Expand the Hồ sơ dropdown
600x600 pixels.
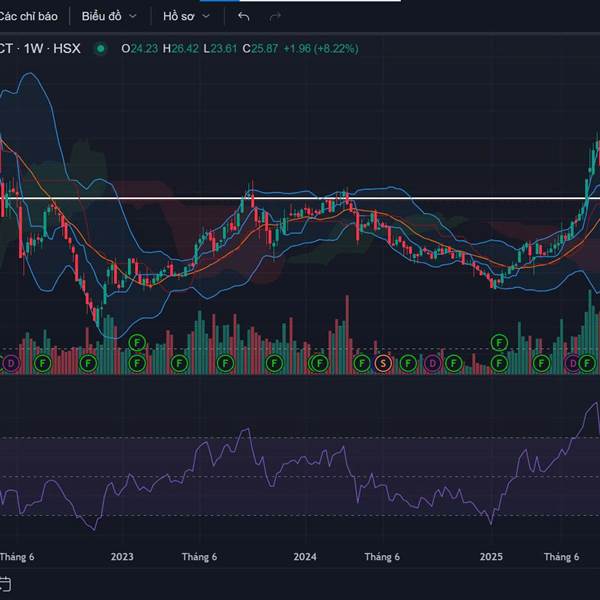point(187,16)
